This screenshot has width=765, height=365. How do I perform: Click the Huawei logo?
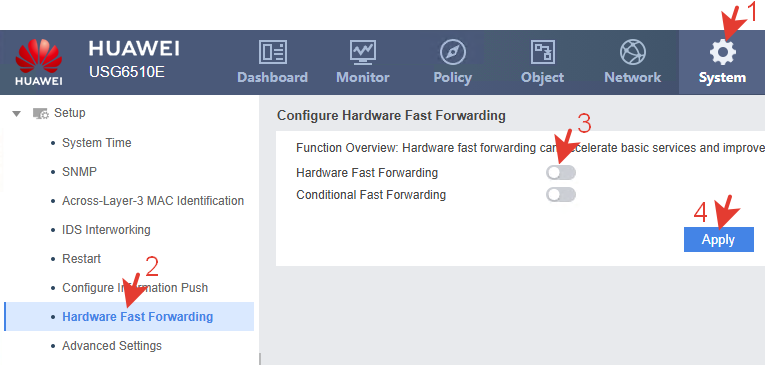[39, 62]
